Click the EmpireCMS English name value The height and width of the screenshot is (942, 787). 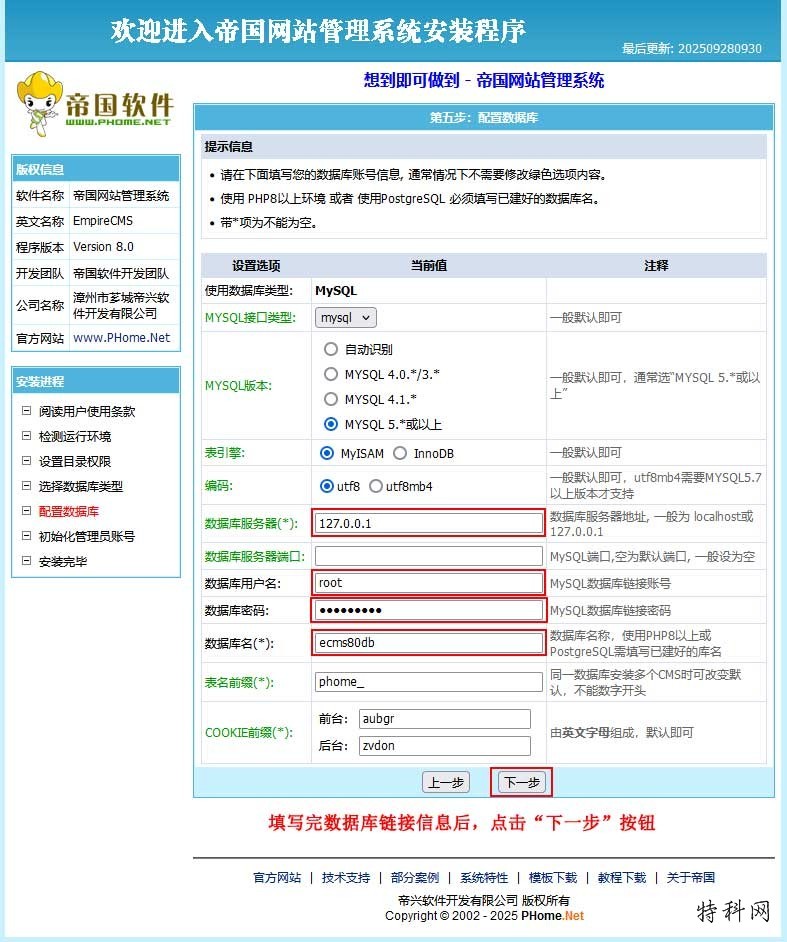click(x=103, y=221)
